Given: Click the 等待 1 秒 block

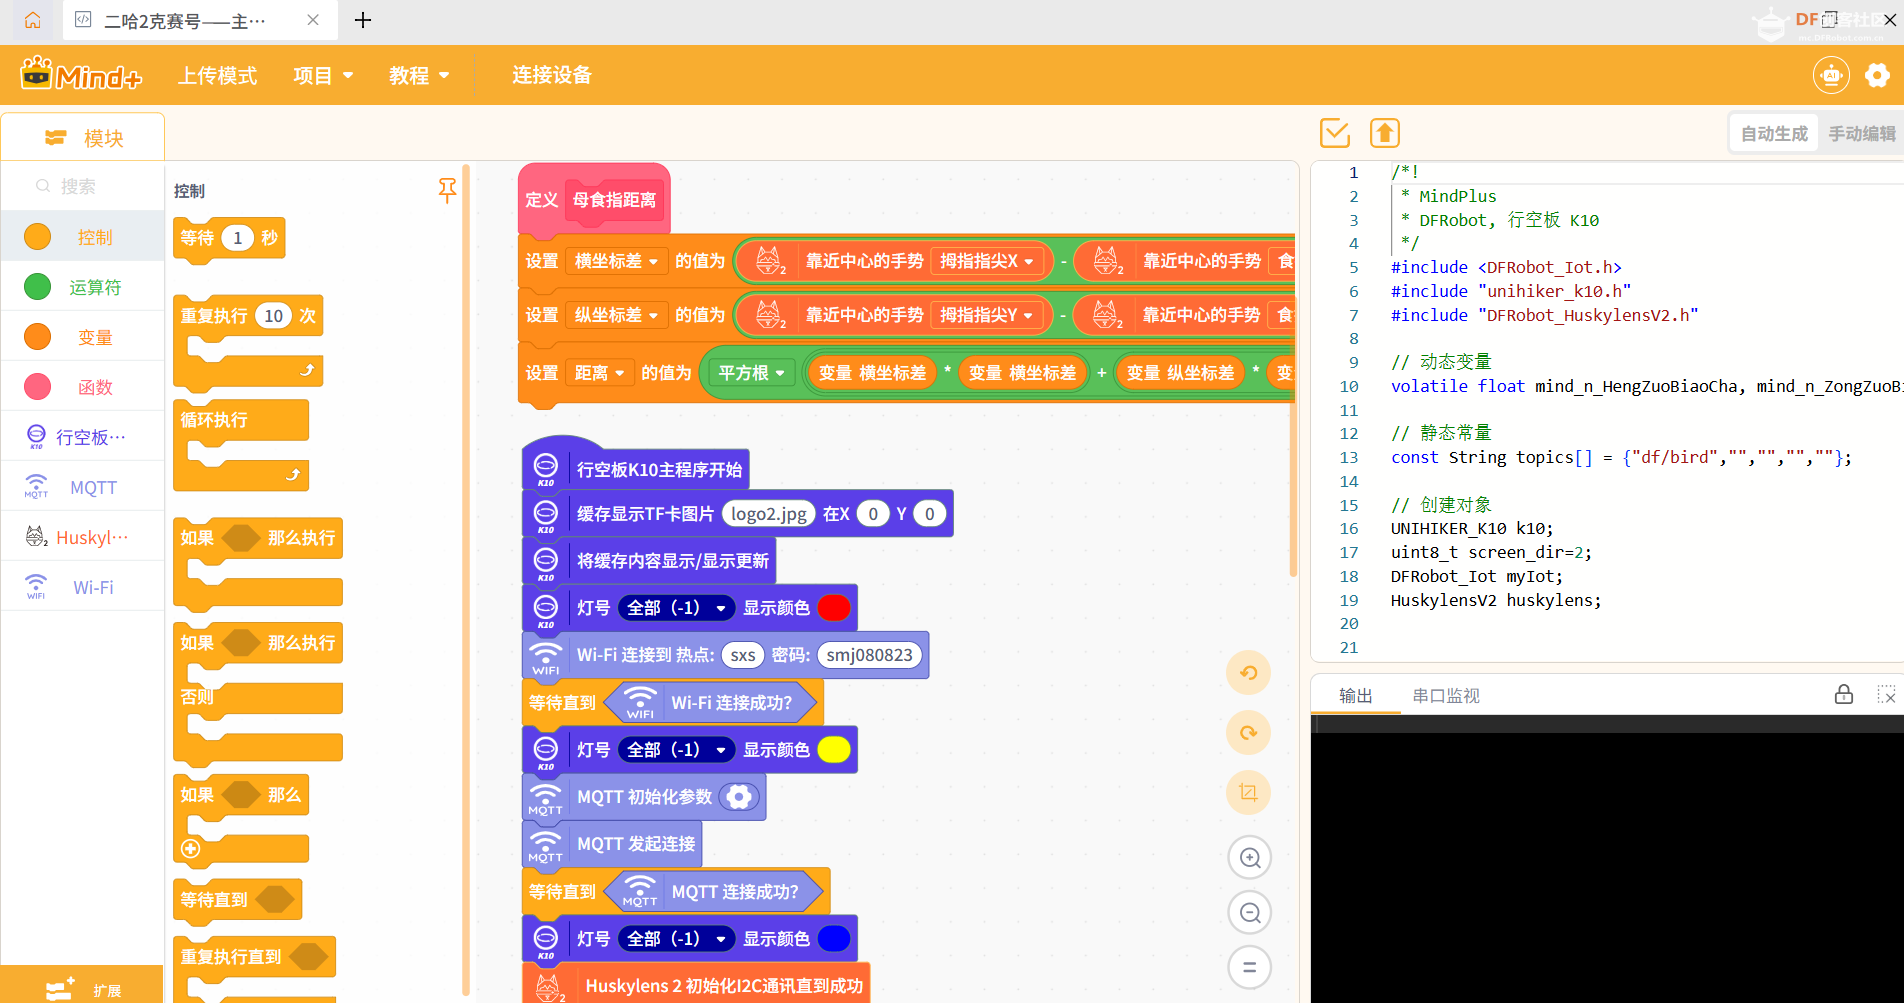Looking at the screenshot, I should tap(229, 238).
